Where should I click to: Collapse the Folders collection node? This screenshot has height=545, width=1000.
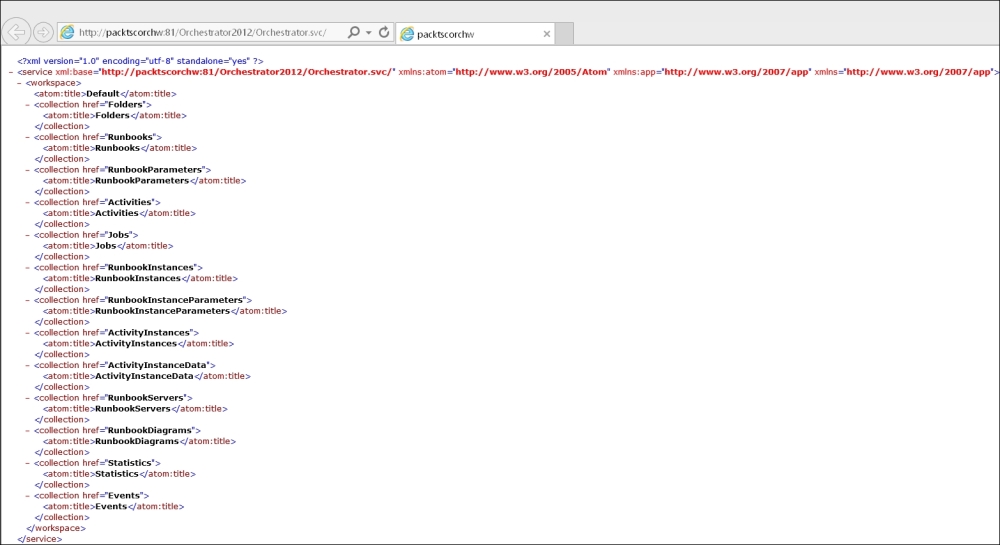[x=28, y=104]
